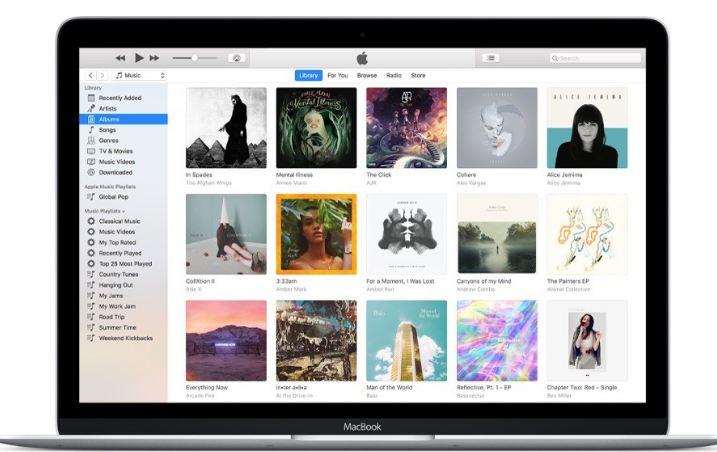
Task: Click the Arcade Fire artist name
Action: (200, 395)
